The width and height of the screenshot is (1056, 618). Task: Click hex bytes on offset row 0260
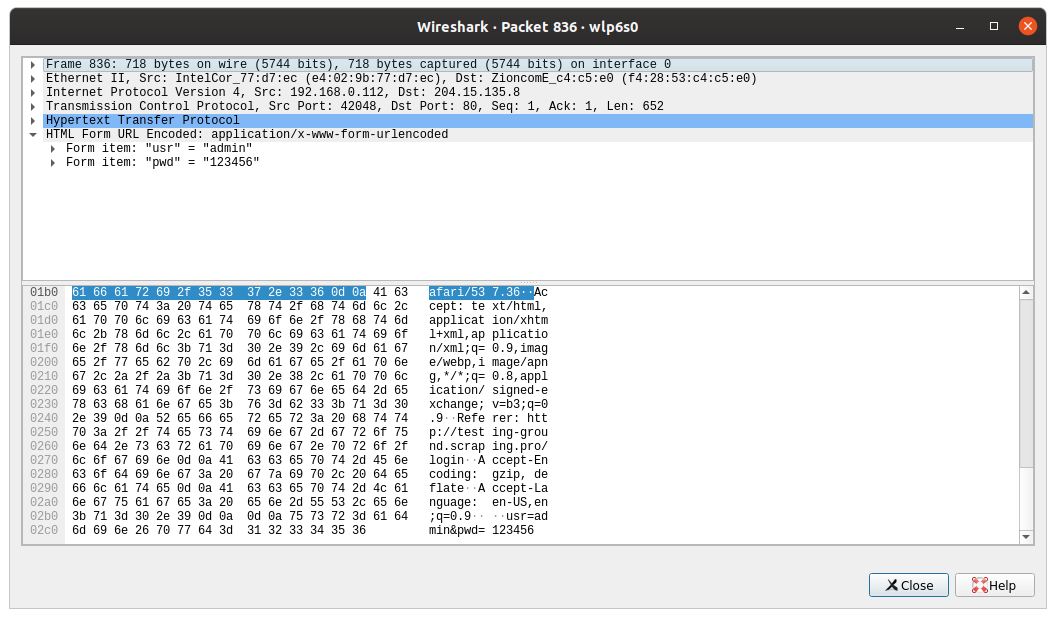click(x=240, y=446)
